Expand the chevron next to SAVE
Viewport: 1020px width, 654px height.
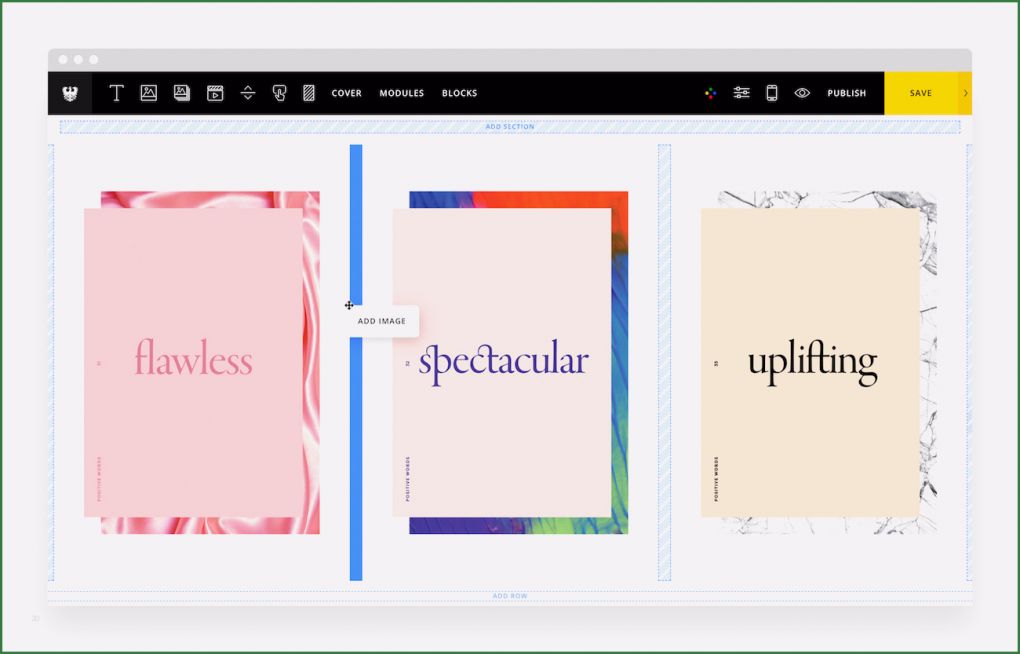coord(964,92)
